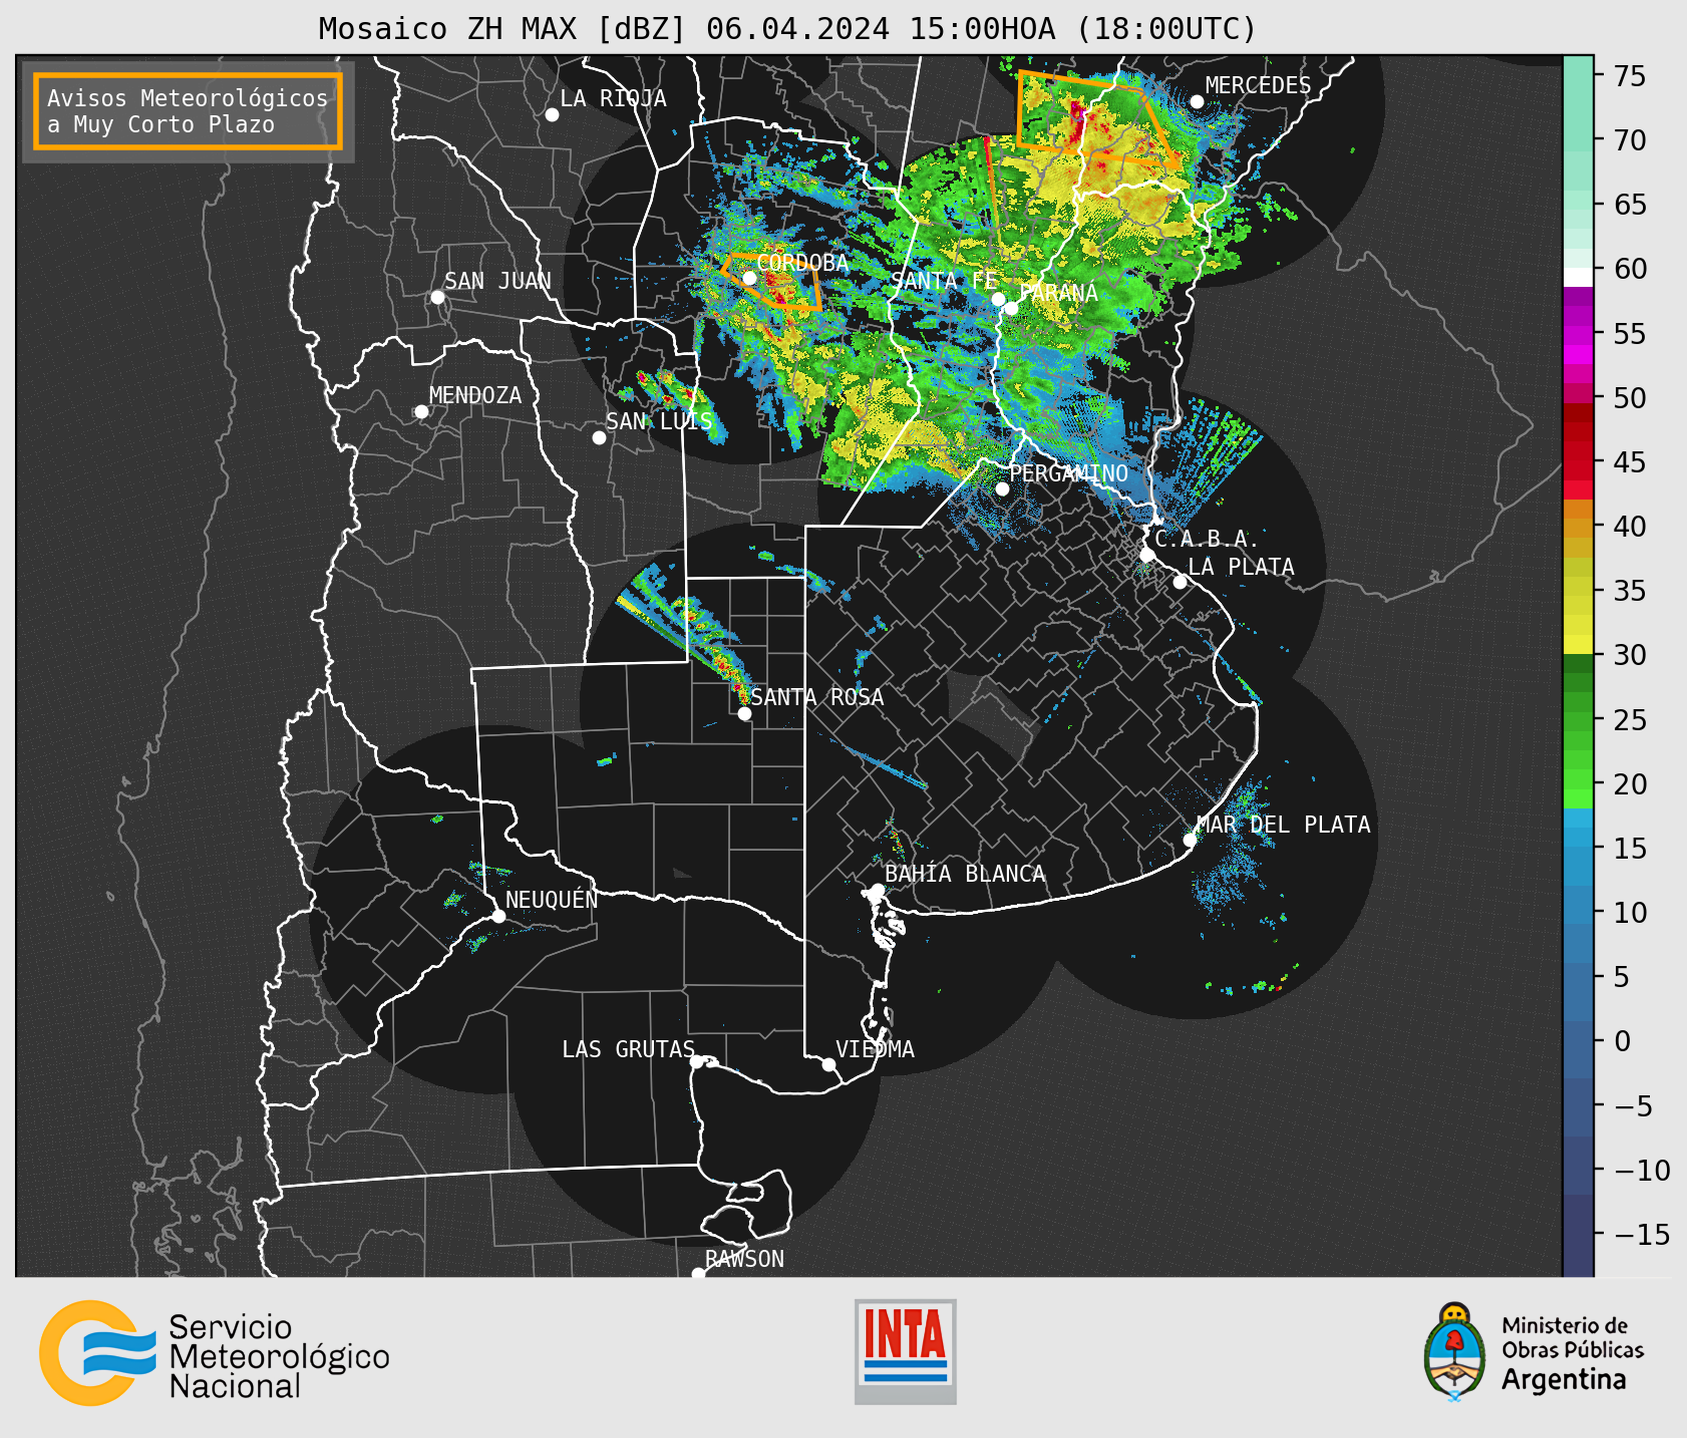The image size is (1687, 1438).
Task: Click the 45 dBZ red band on scale
Action: click(1578, 462)
